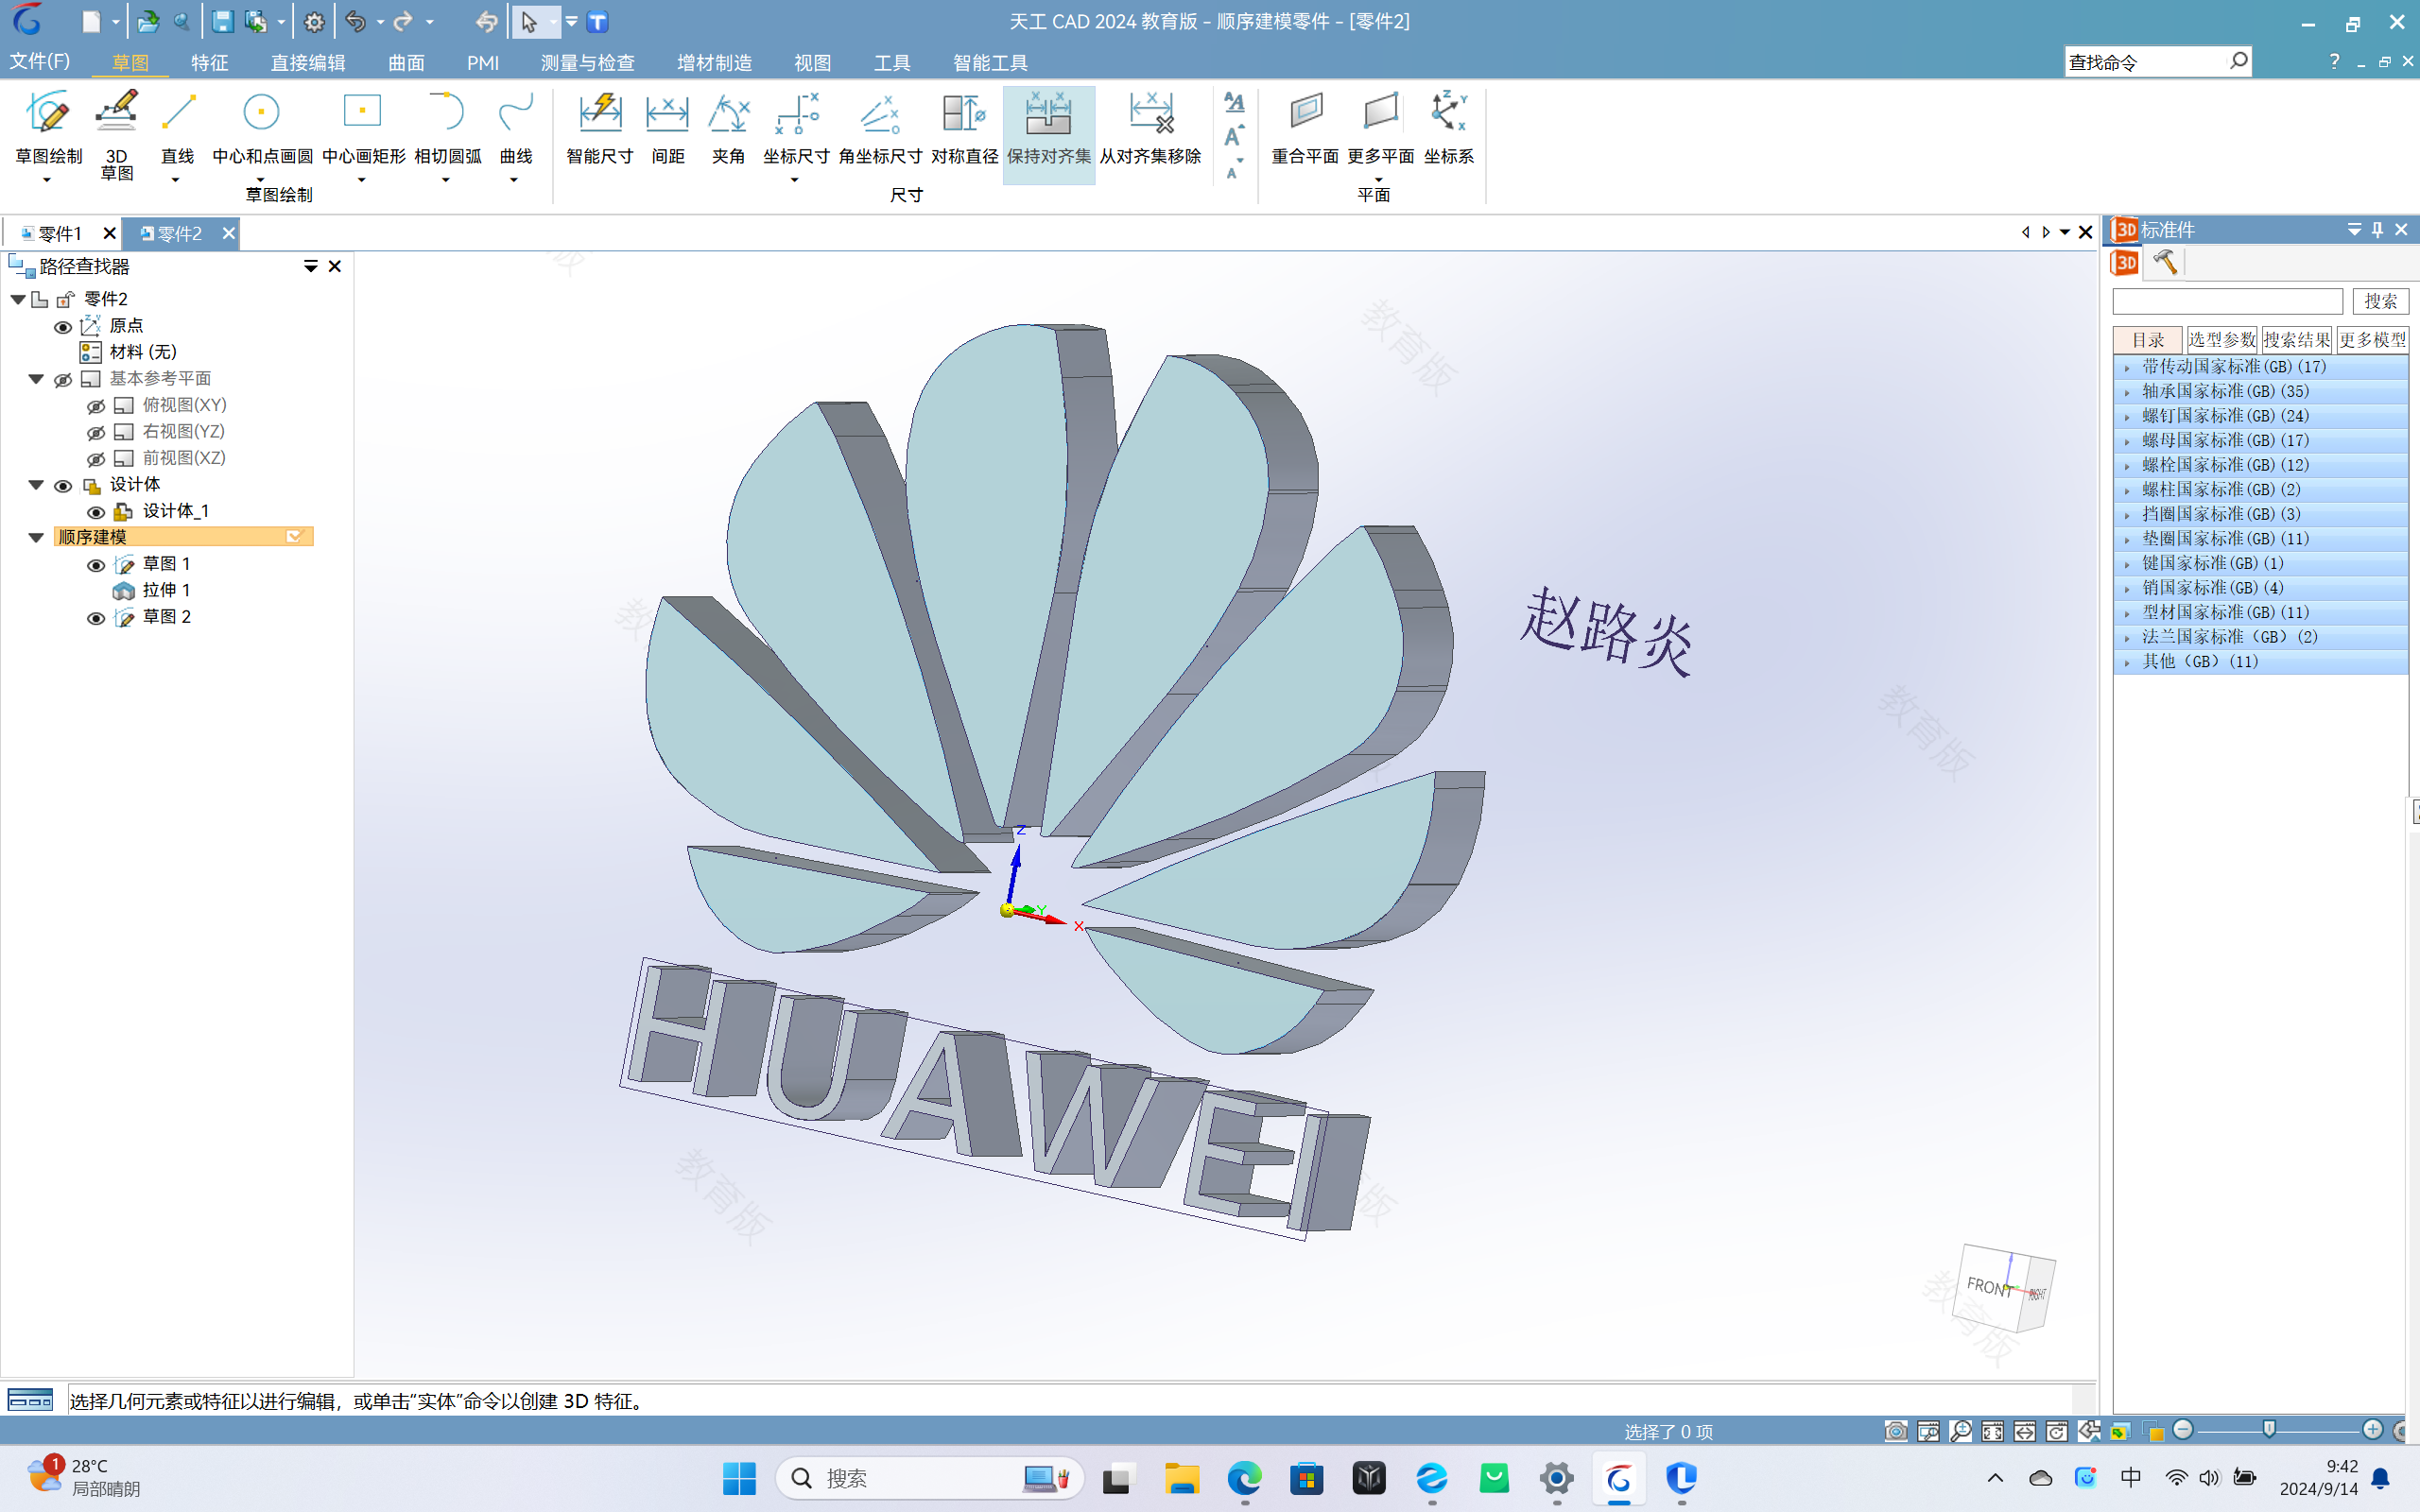This screenshot has height=1512, width=2420.
Task: Collapse the 顺序建模 section
Action: (36, 538)
